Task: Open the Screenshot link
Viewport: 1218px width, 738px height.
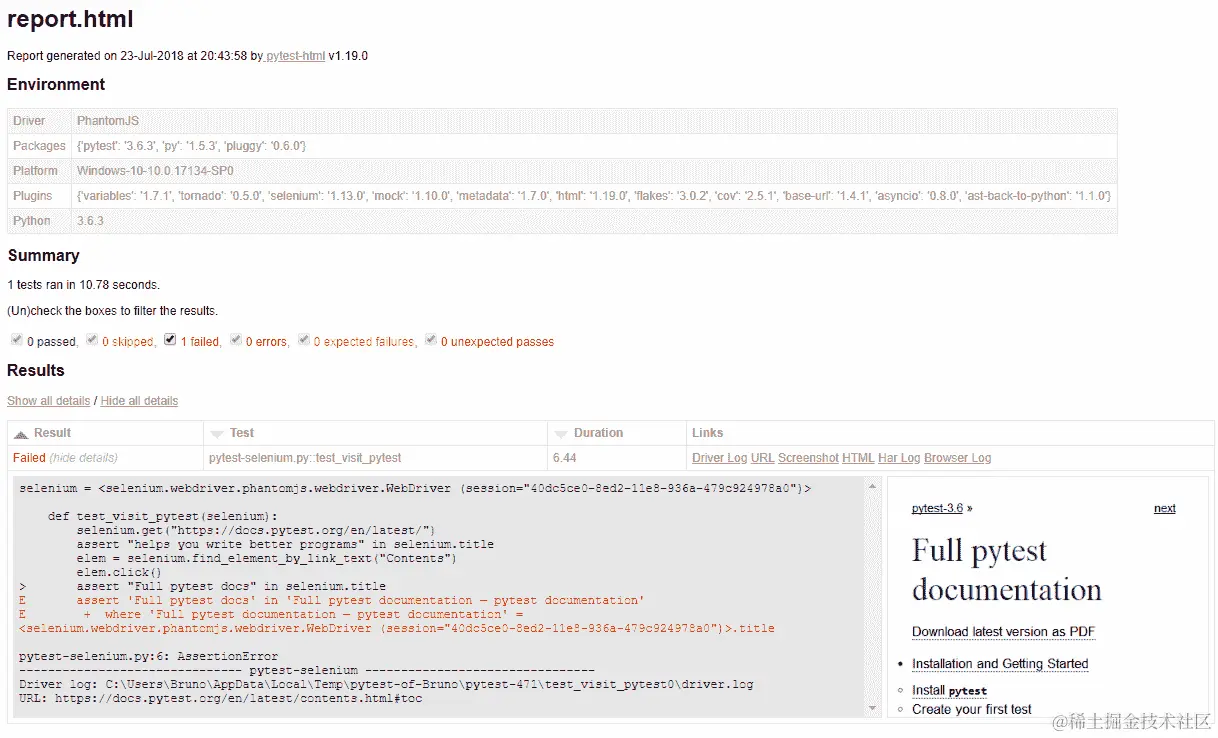Action: click(x=808, y=458)
